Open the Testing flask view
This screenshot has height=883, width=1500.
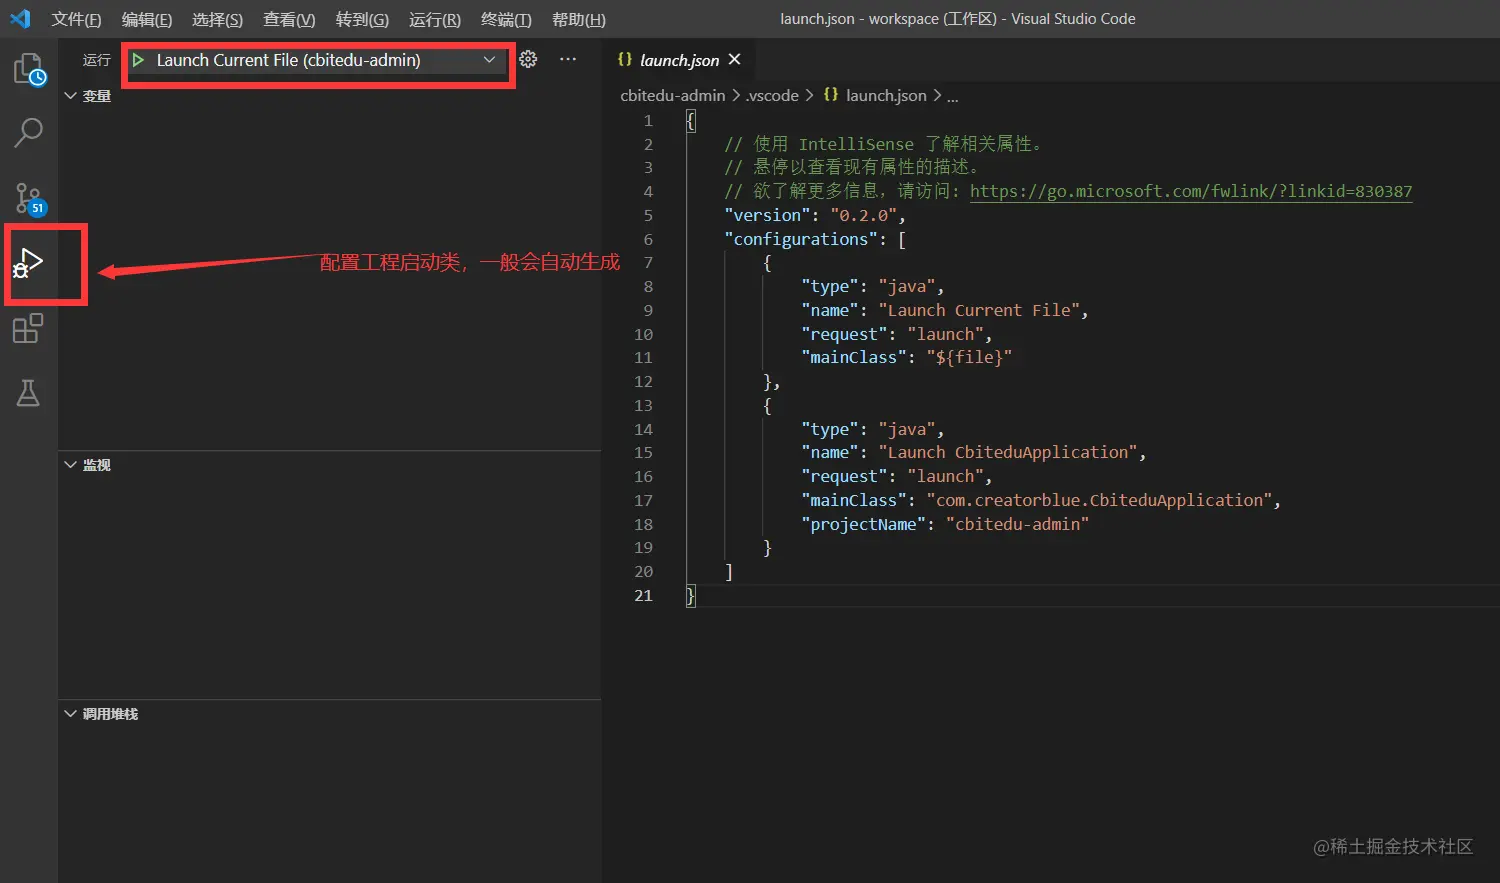pos(27,393)
